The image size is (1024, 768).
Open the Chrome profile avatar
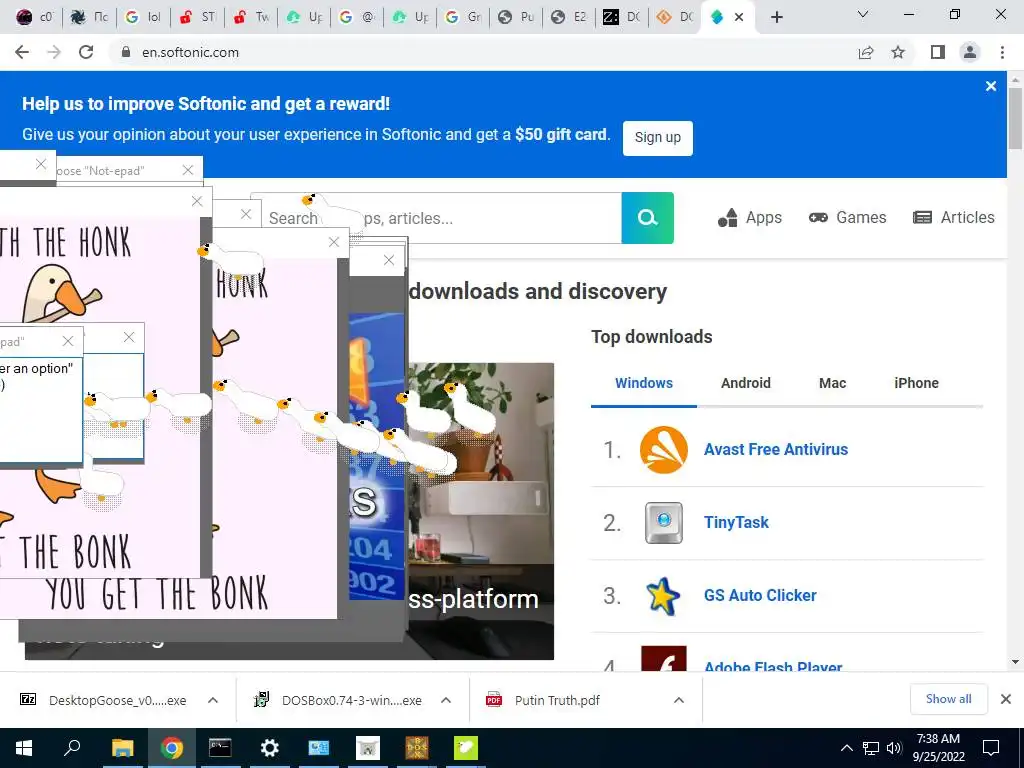[970, 52]
